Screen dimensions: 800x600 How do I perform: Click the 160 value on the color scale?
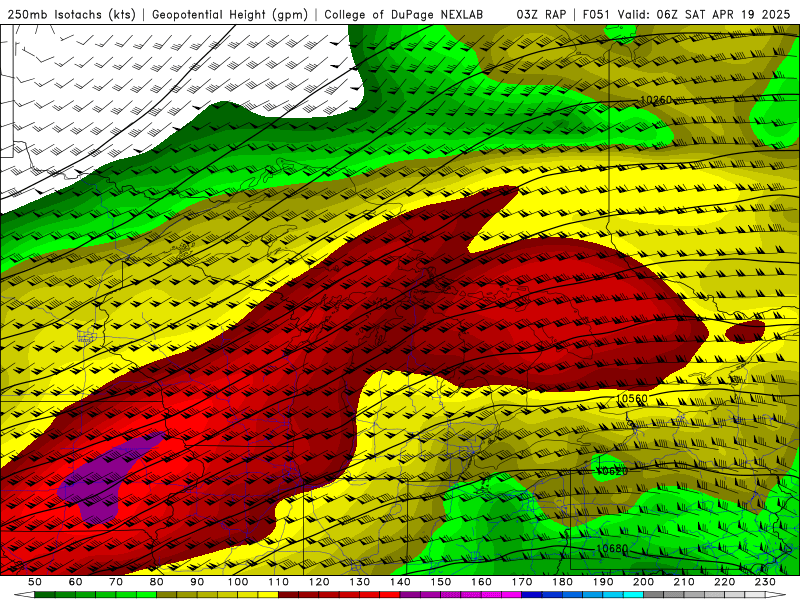(x=481, y=582)
